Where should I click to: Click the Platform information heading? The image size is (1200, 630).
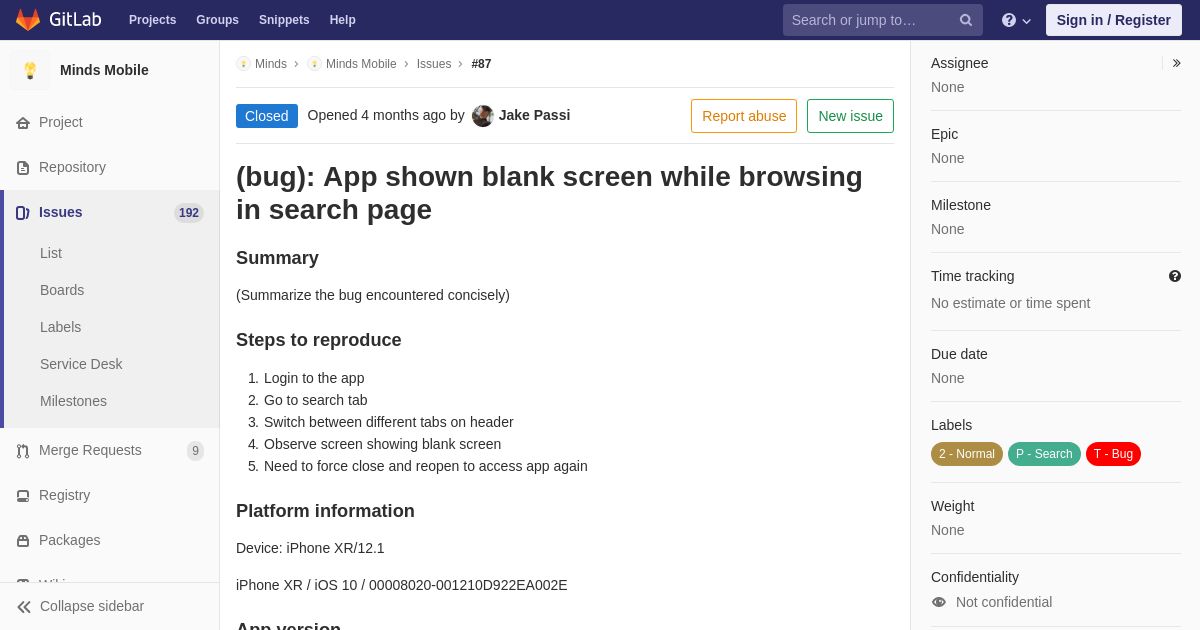[325, 511]
